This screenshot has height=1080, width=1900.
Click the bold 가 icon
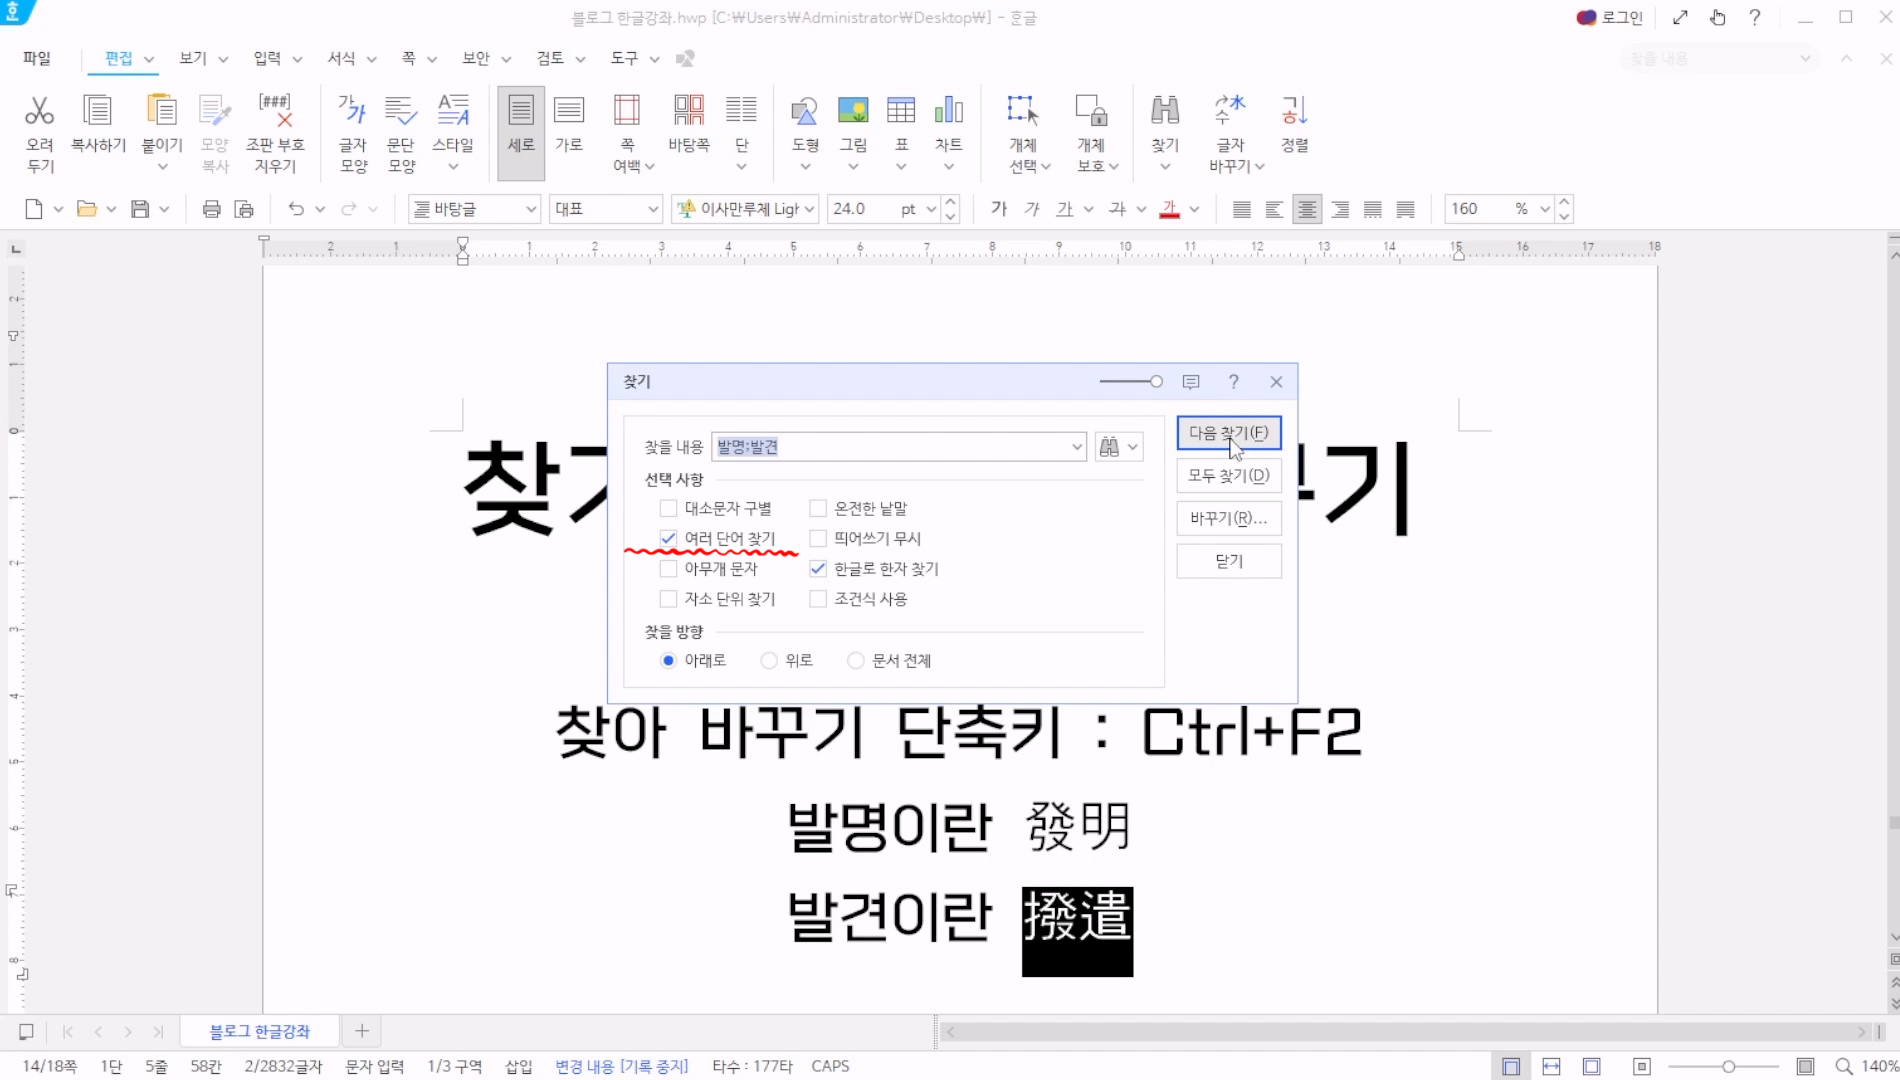point(998,209)
